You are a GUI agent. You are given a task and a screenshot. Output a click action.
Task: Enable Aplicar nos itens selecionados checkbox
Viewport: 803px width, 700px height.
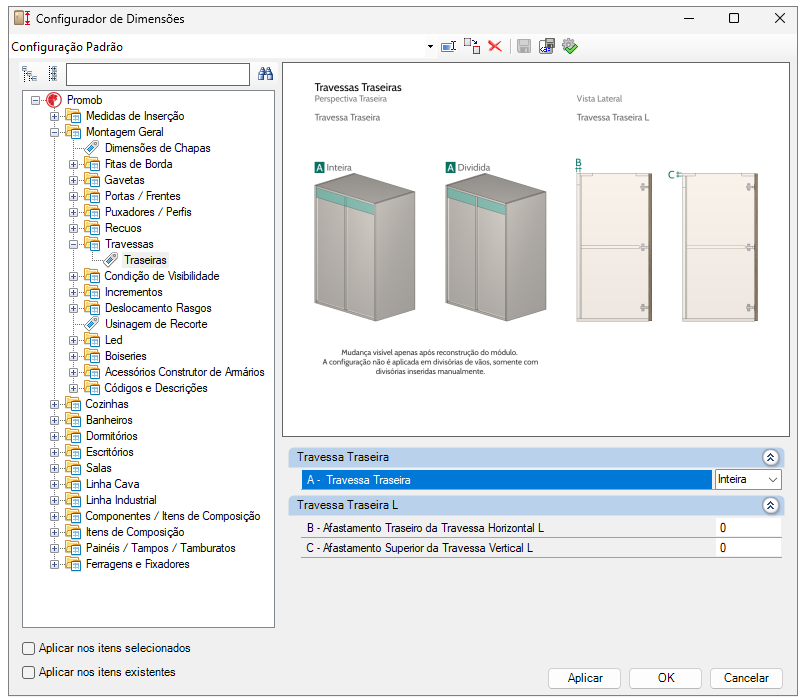(x=29, y=648)
